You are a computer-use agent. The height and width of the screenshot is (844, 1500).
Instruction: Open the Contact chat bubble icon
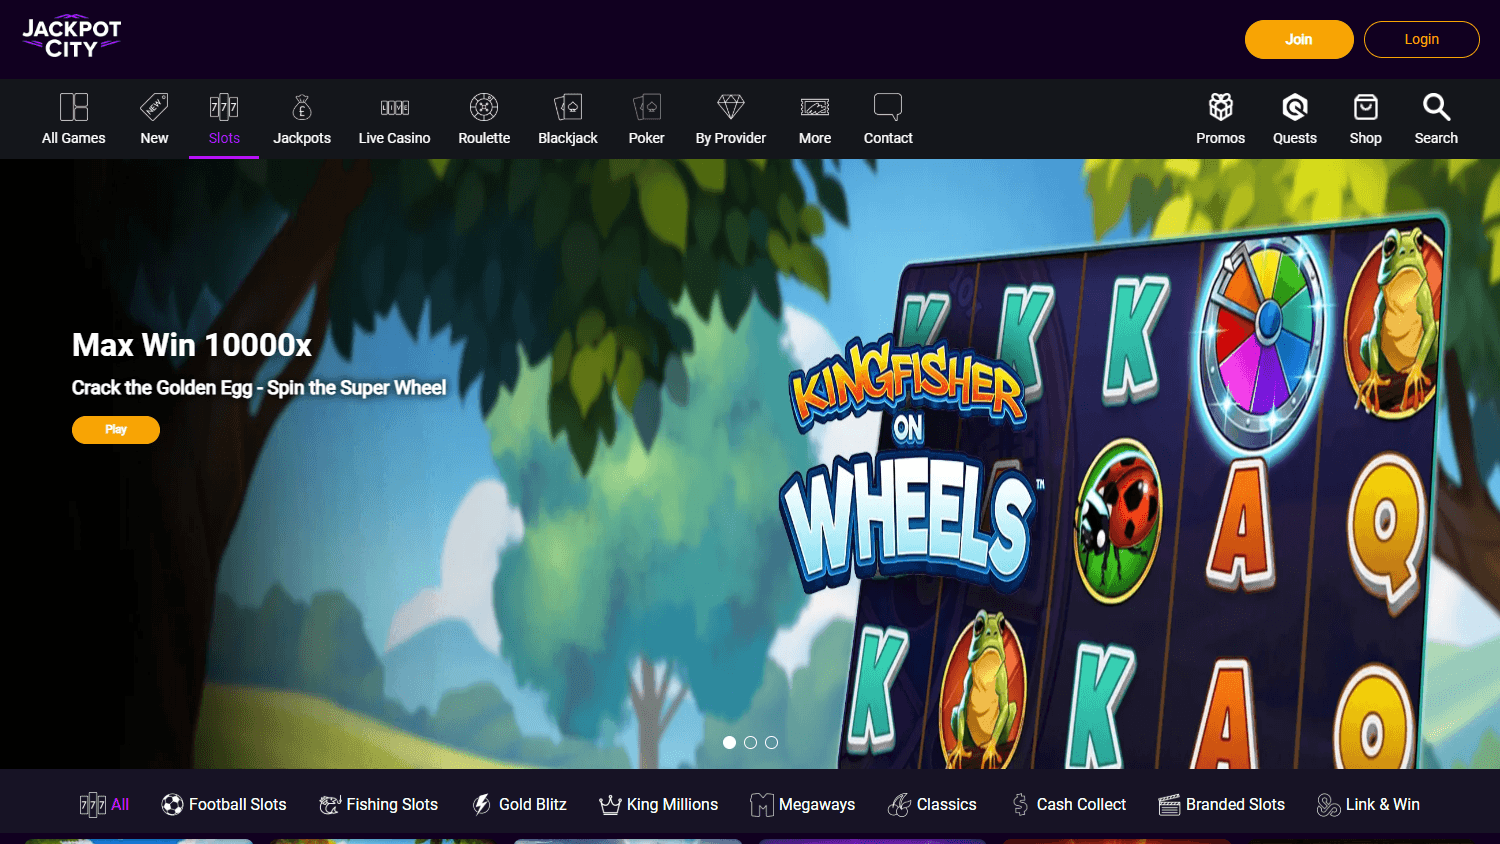click(x=888, y=107)
